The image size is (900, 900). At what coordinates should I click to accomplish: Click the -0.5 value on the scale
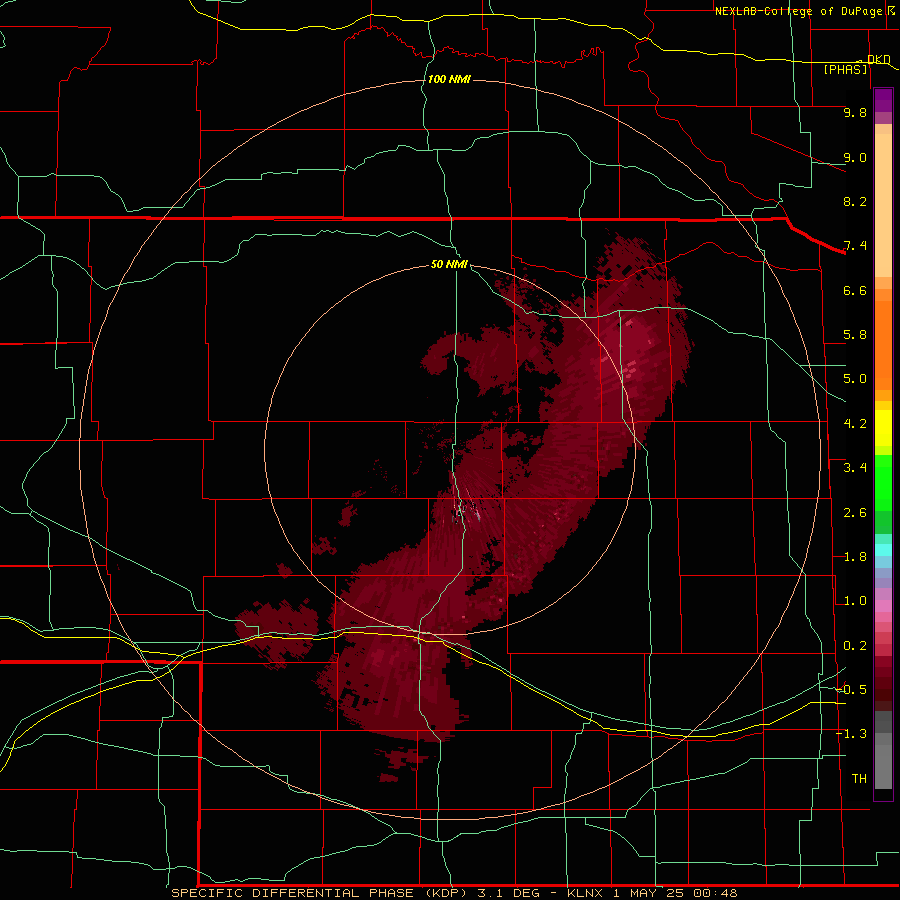(851, 690)
